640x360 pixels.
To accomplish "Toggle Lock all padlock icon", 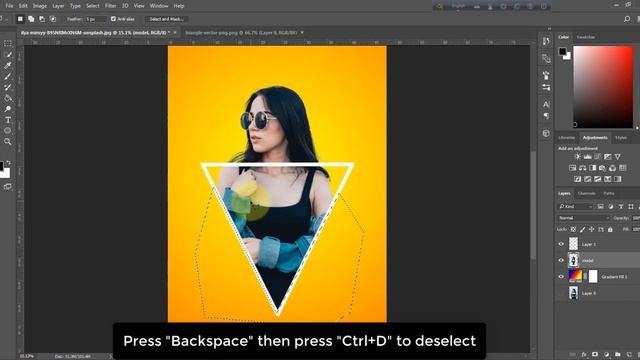I will pos(610,229).
